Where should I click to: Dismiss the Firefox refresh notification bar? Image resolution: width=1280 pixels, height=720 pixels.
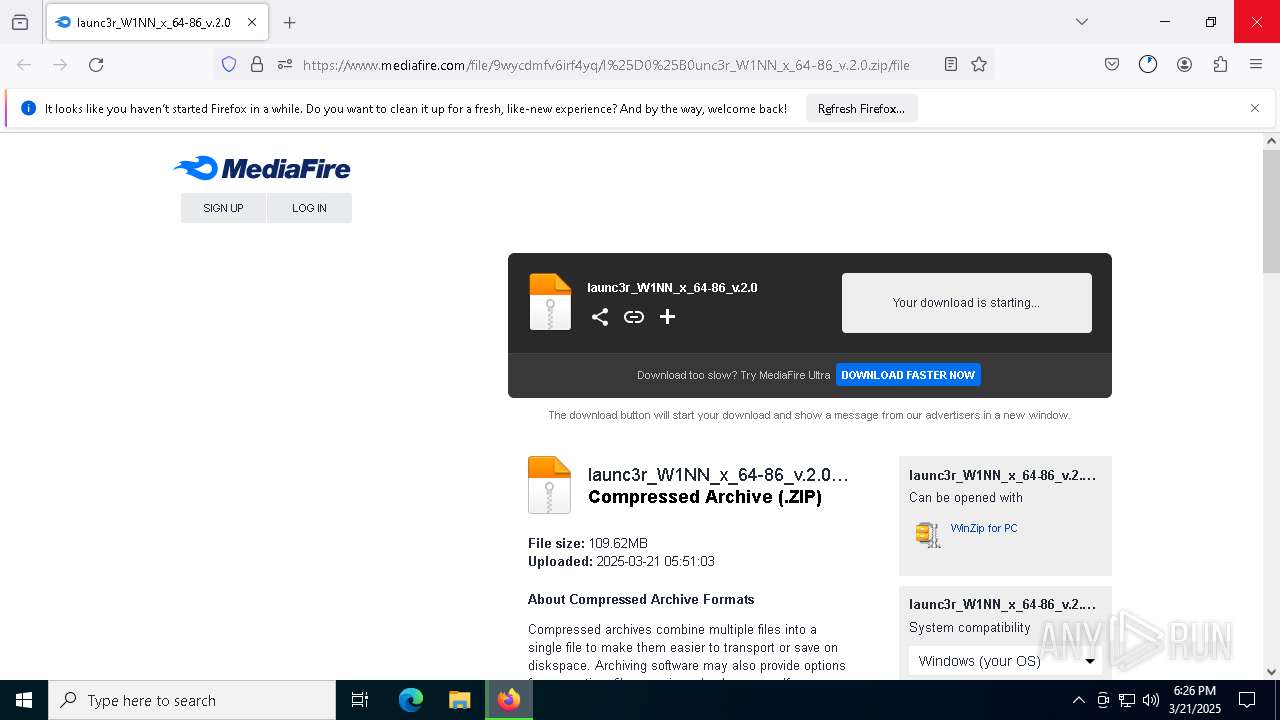1255,108
